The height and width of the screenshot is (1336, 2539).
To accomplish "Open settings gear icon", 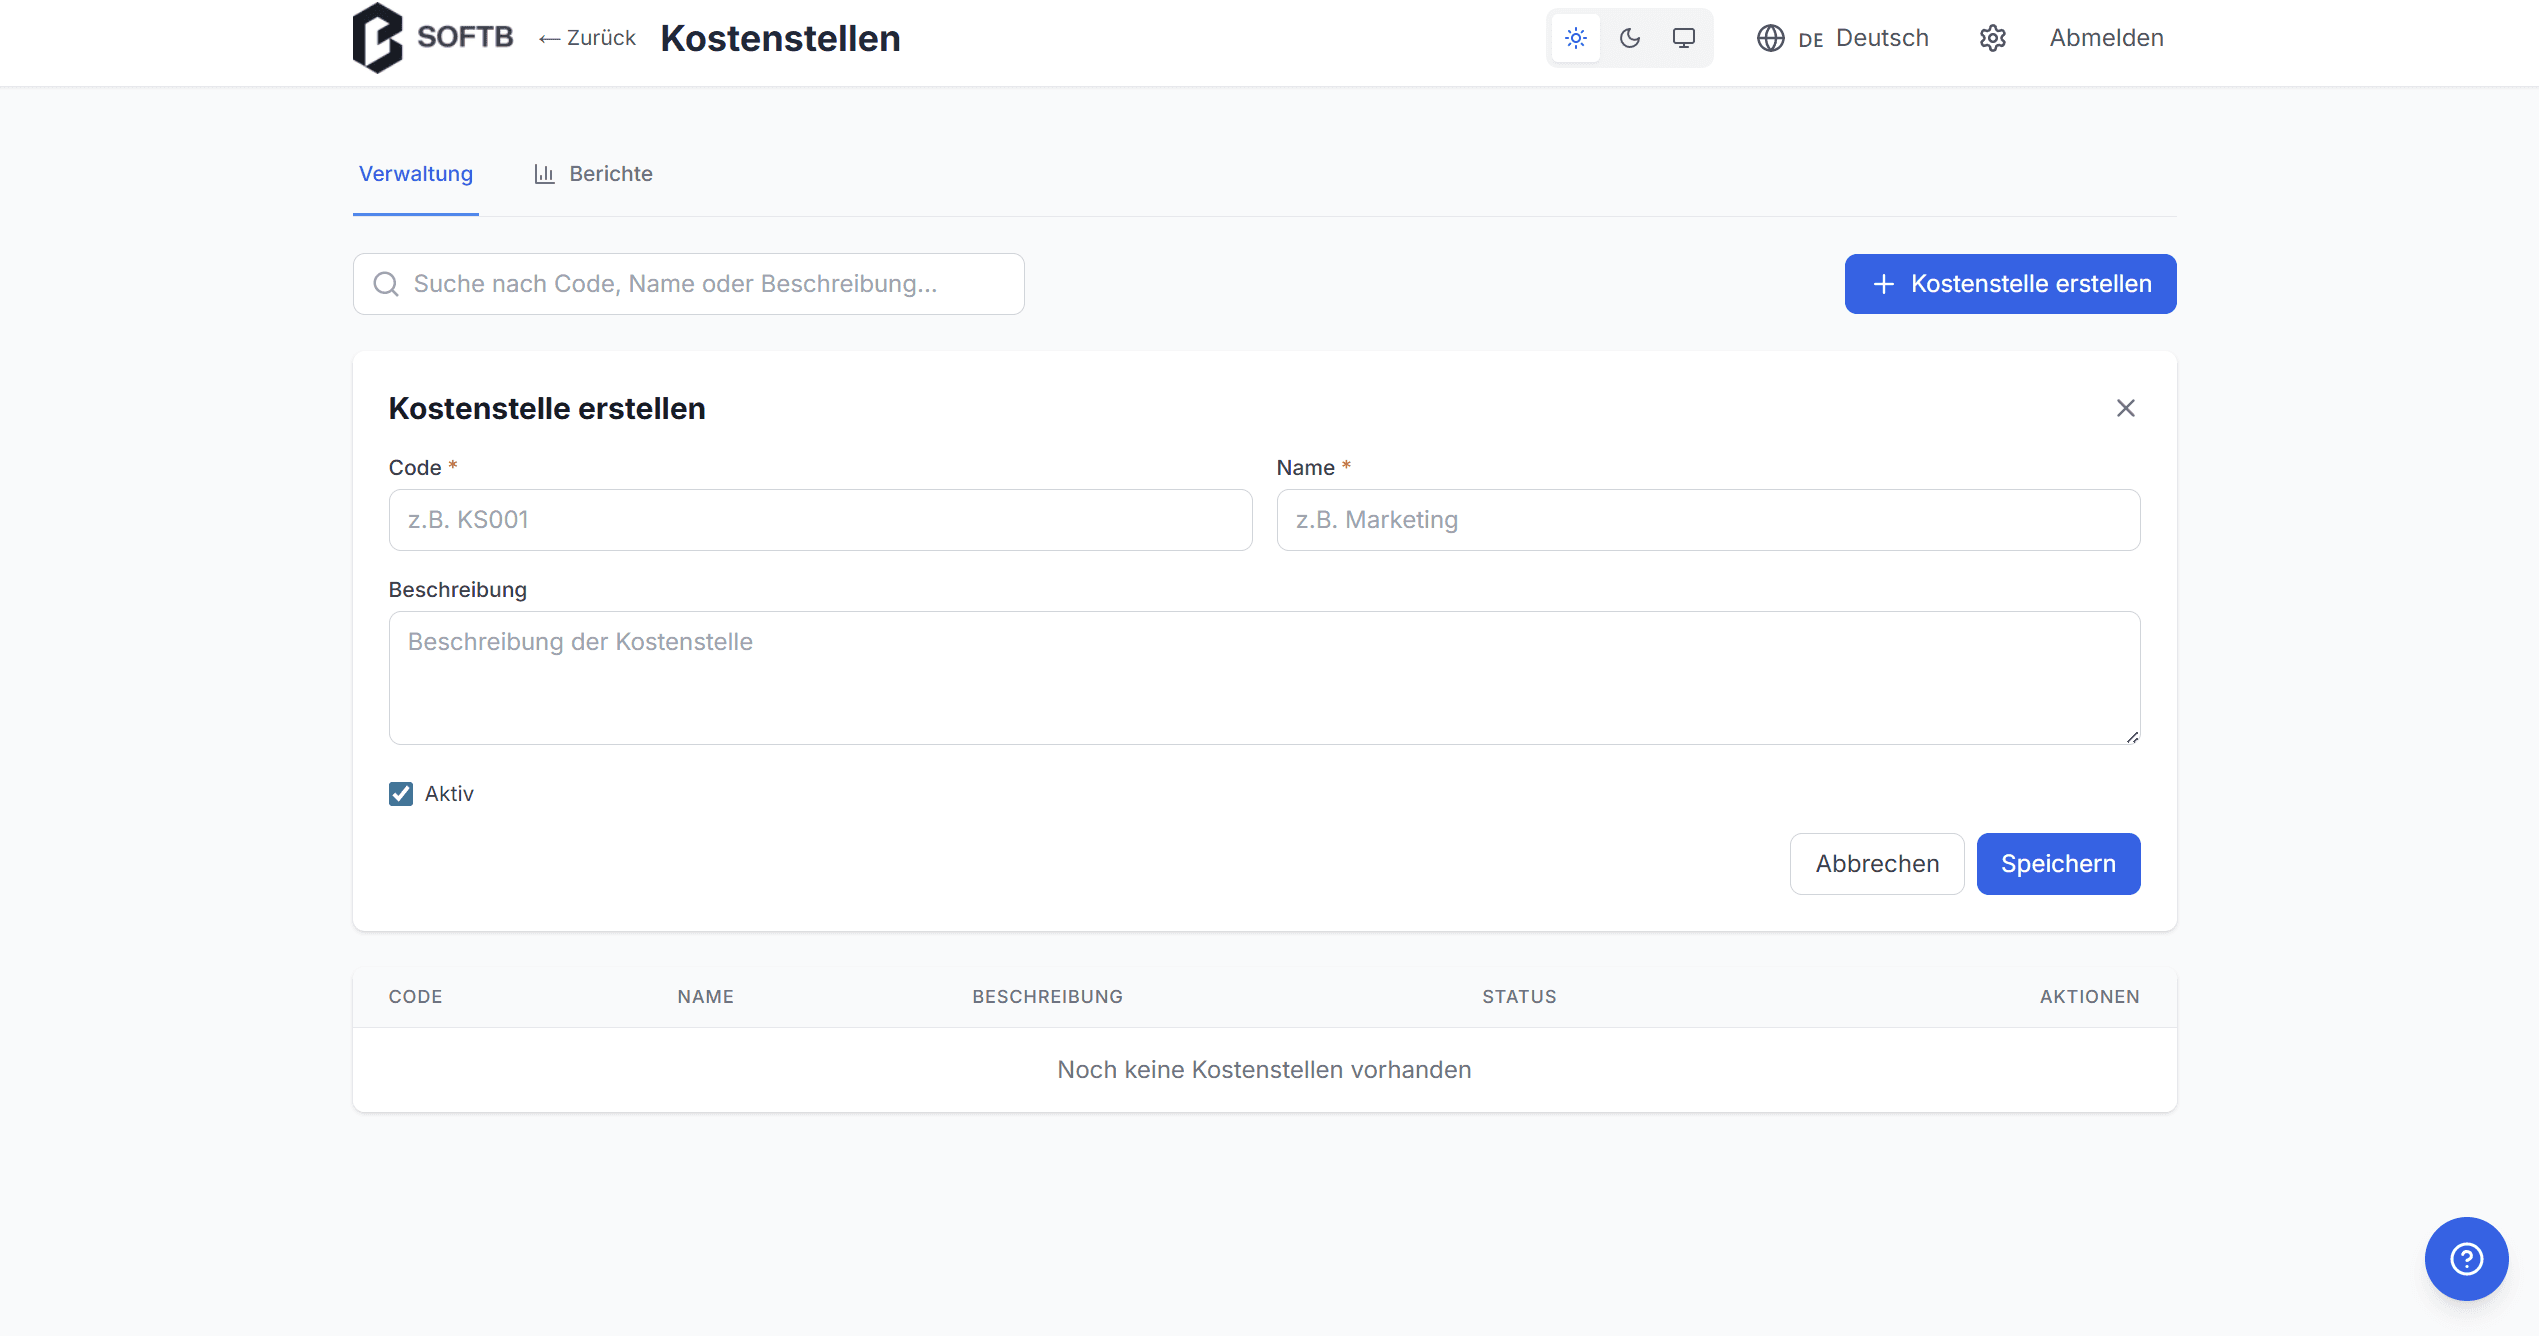I will click(1992, 38).
